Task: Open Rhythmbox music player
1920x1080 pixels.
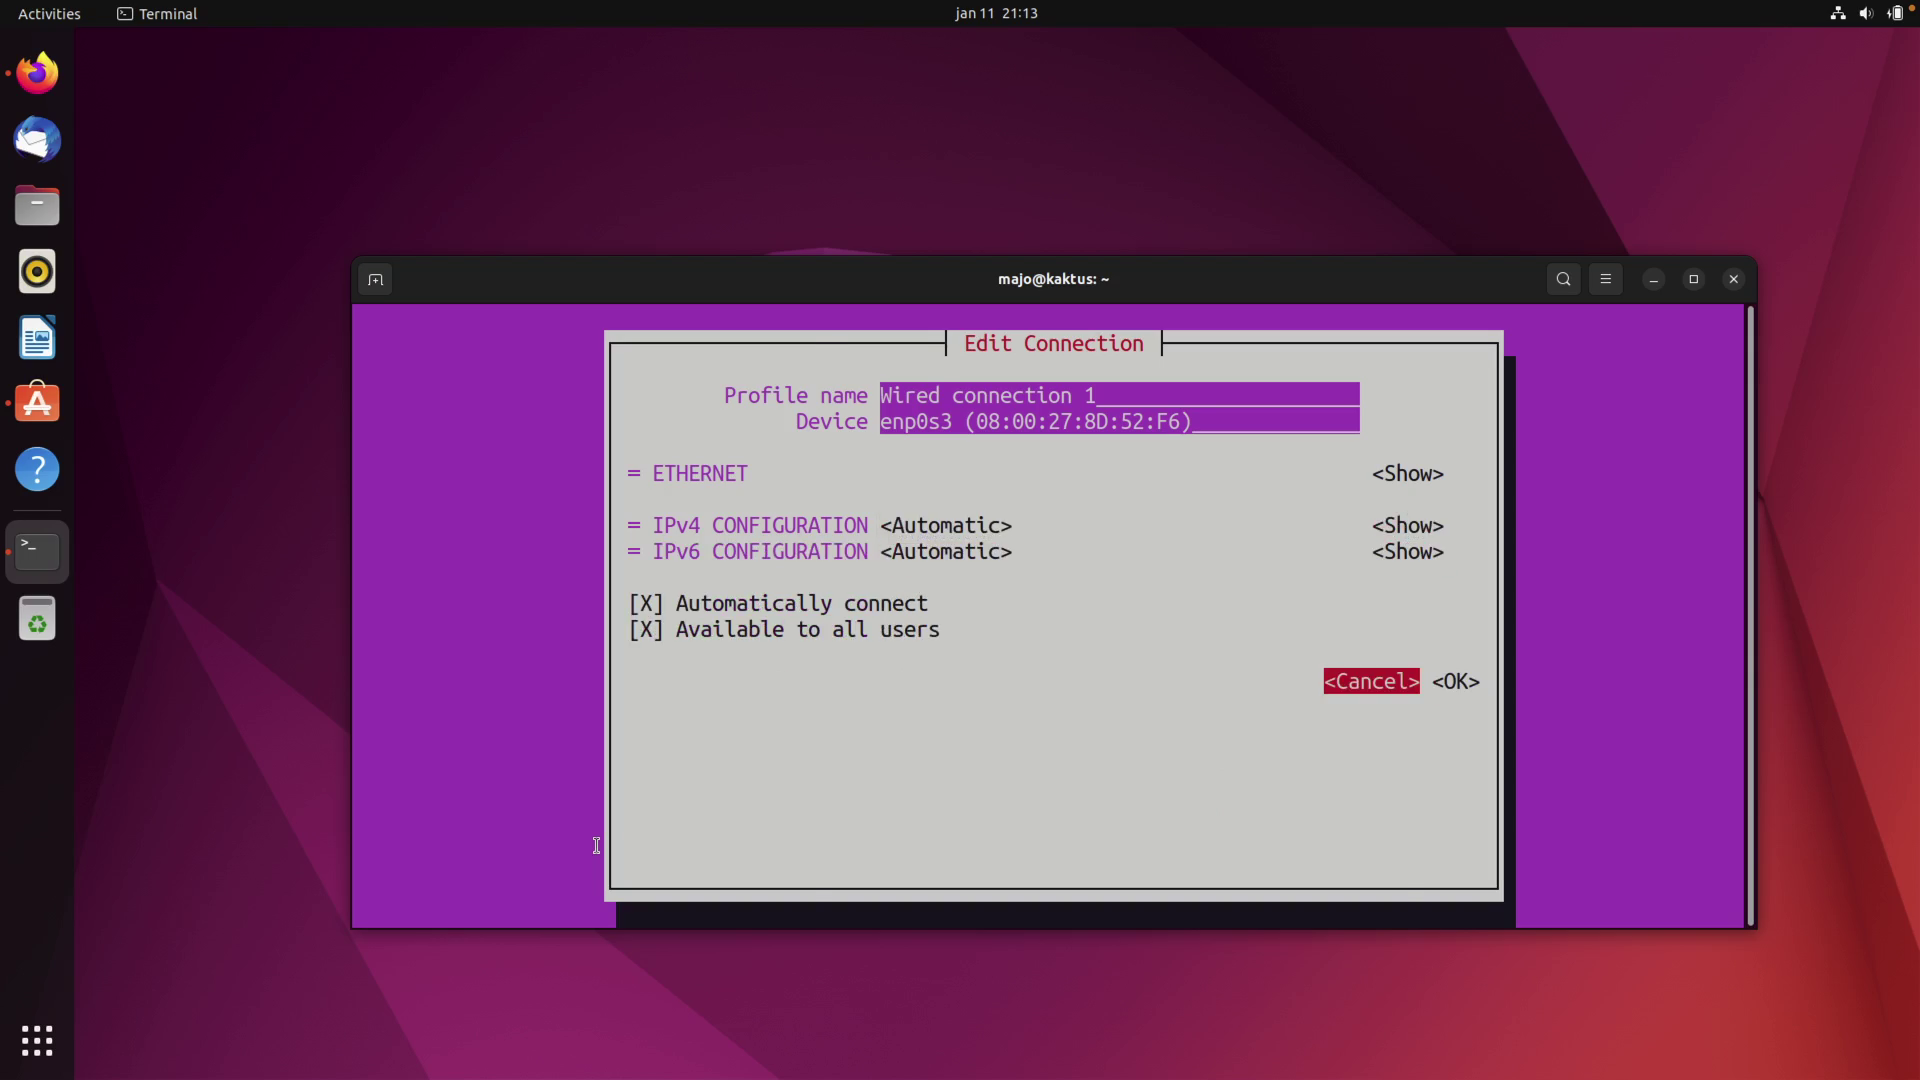Action: 37,272
